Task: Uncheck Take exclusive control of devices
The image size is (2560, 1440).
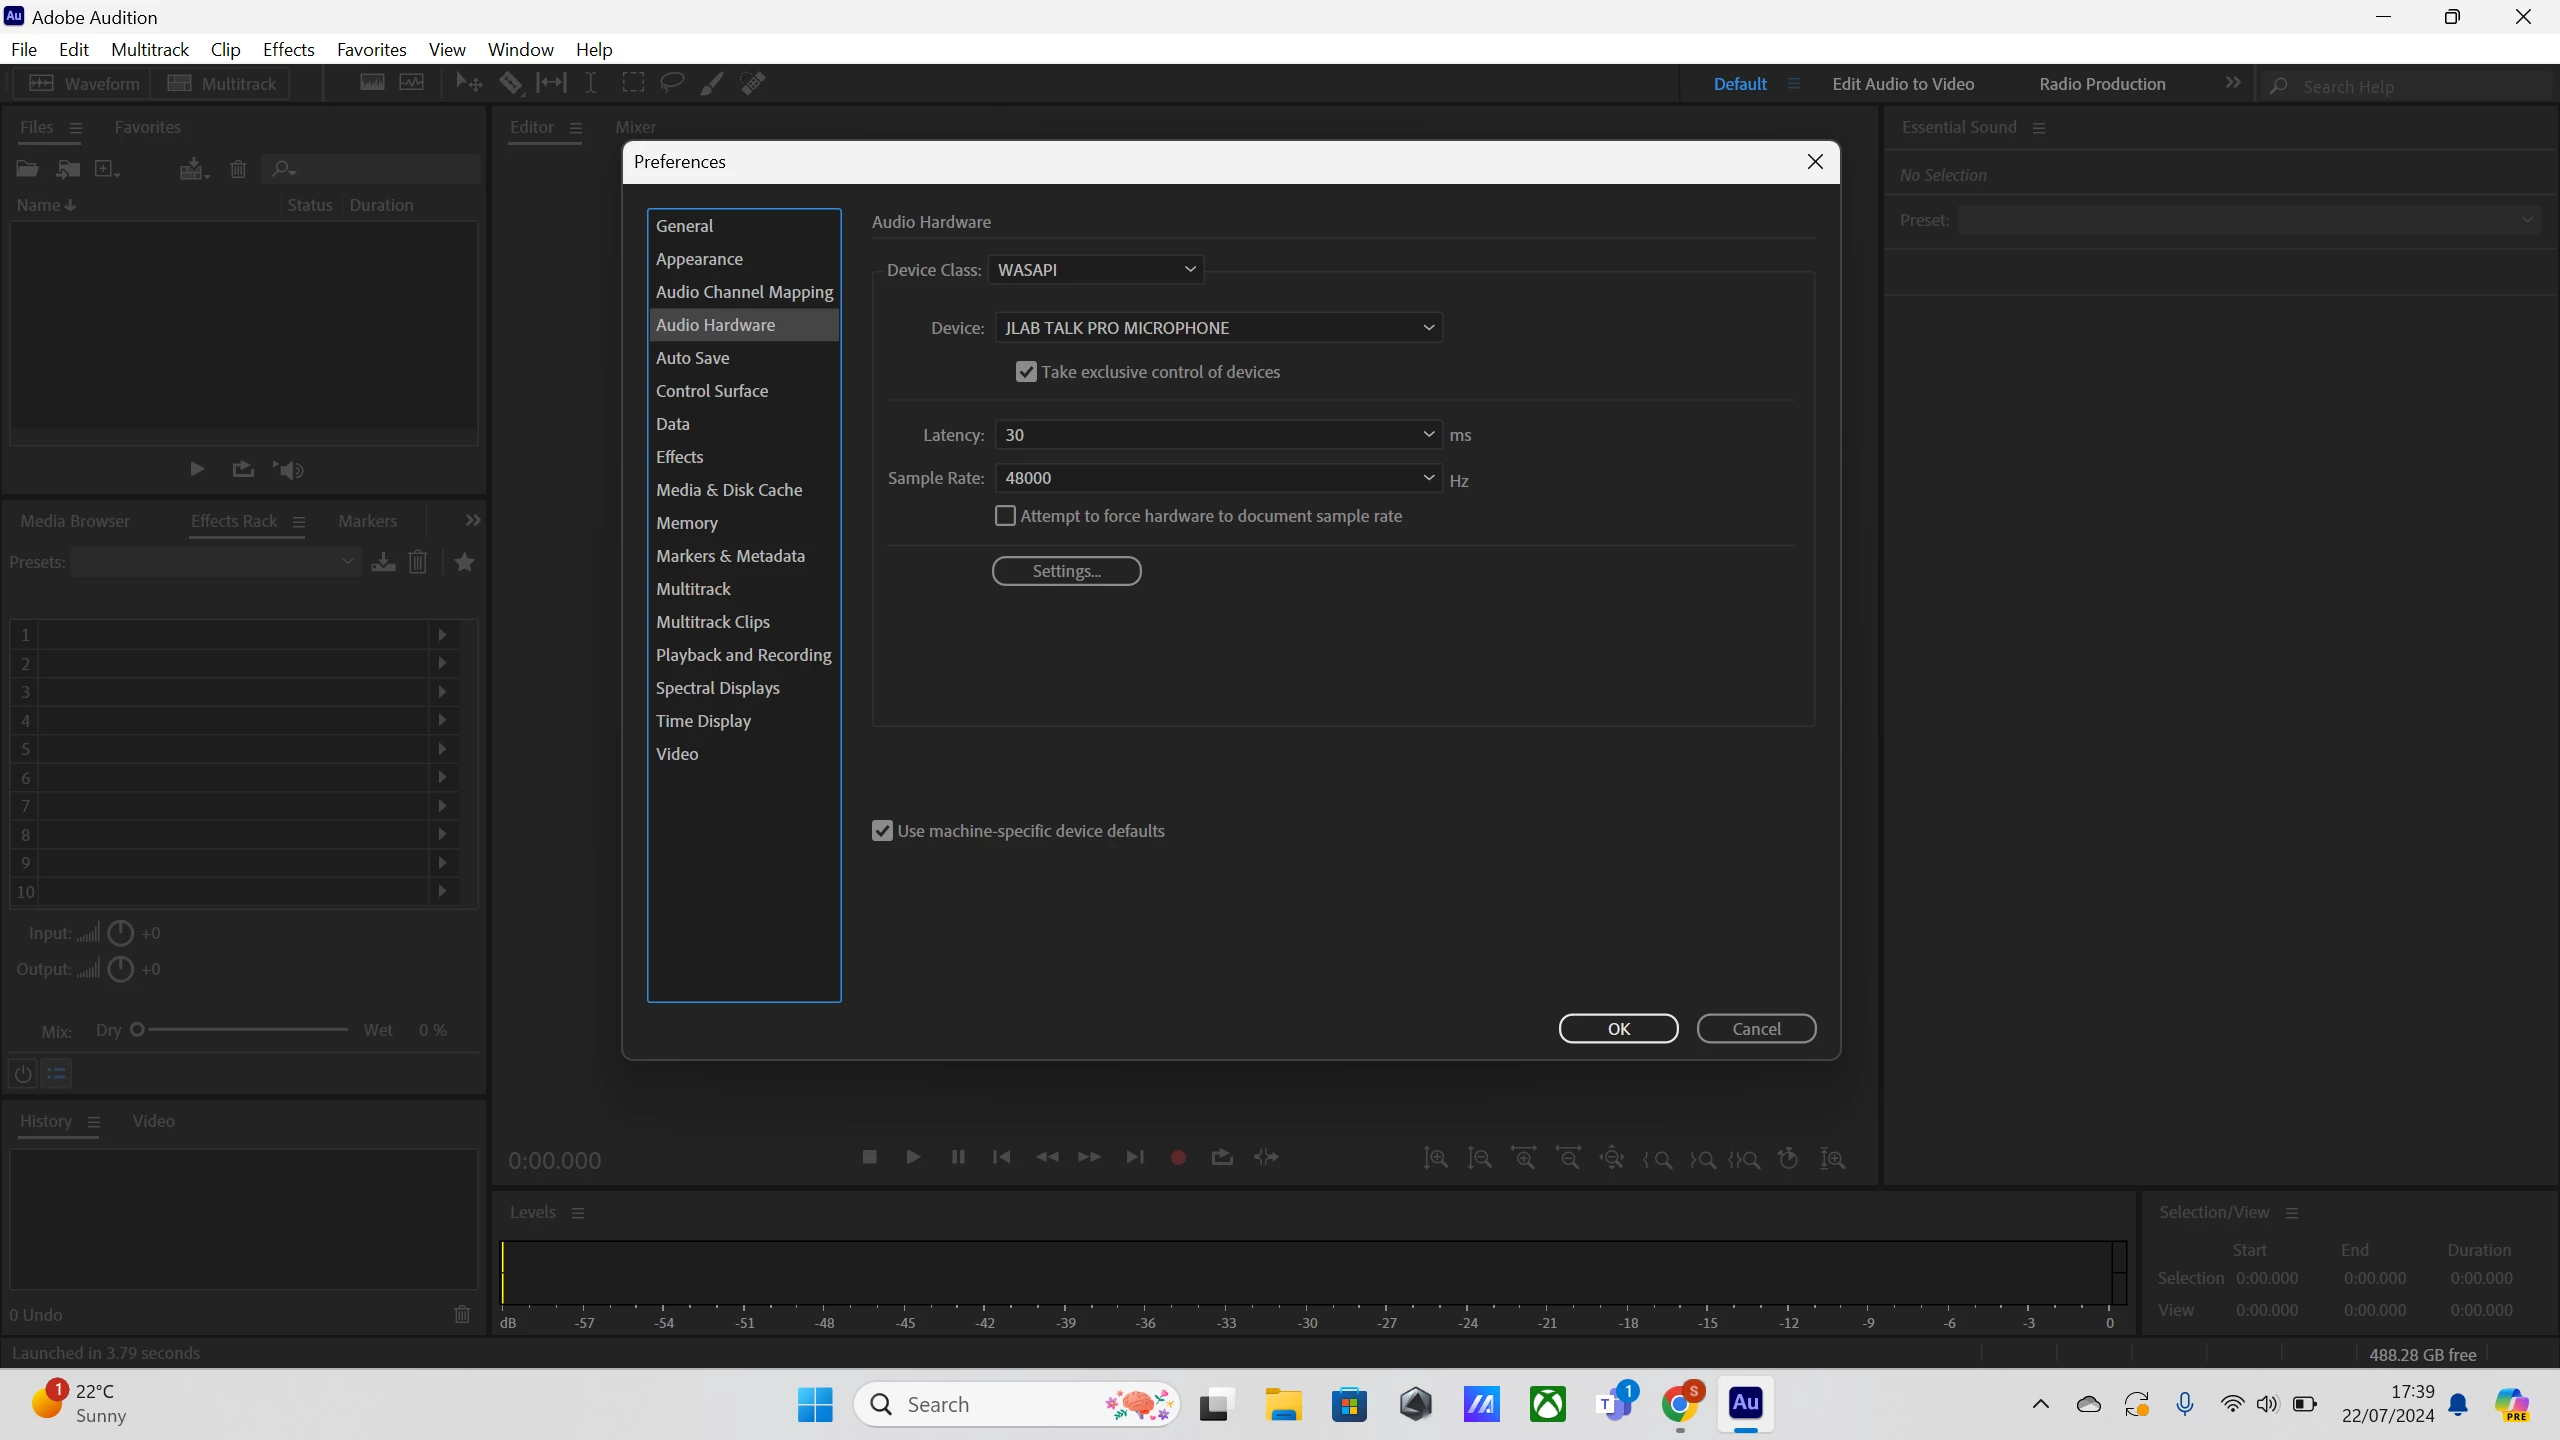Action: click(x=1026, y=372)
